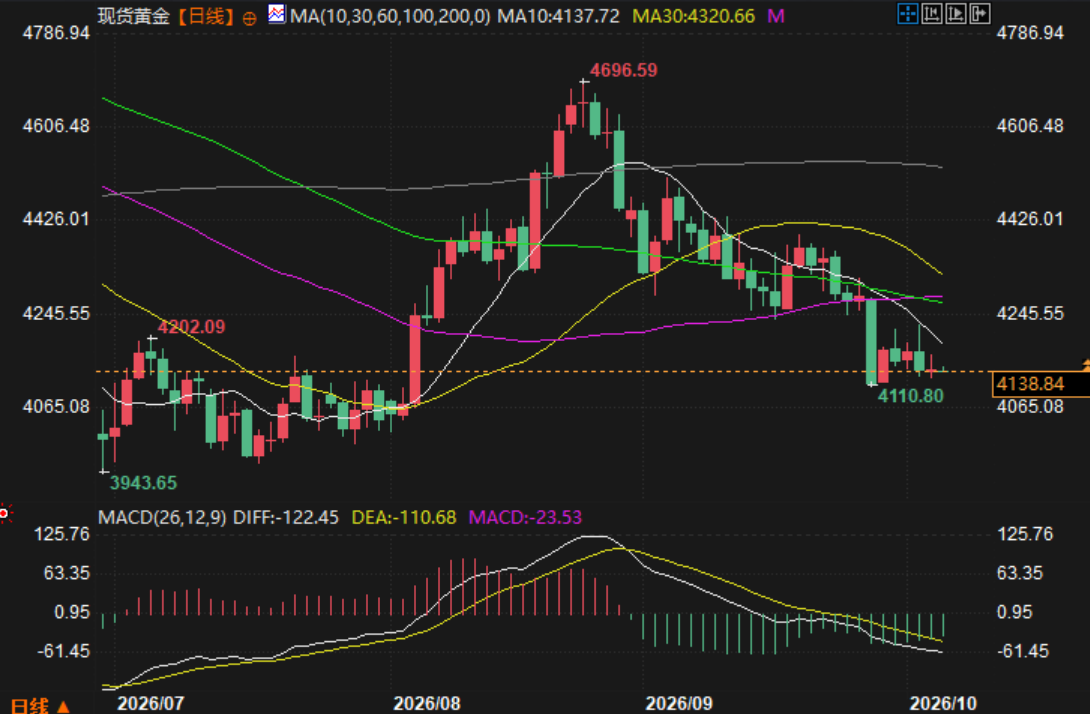Image resolution: width=1090 pixels, height=714 pixels.
Task: Select the MA10:4137.72 legend entry
Action: pyautogui.click(x=558, y=16)
